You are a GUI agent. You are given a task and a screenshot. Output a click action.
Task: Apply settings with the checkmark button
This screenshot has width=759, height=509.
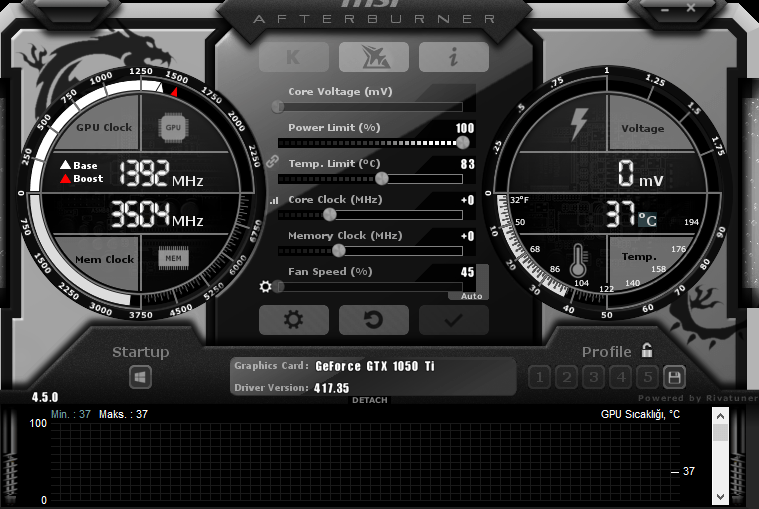(454, 320)
